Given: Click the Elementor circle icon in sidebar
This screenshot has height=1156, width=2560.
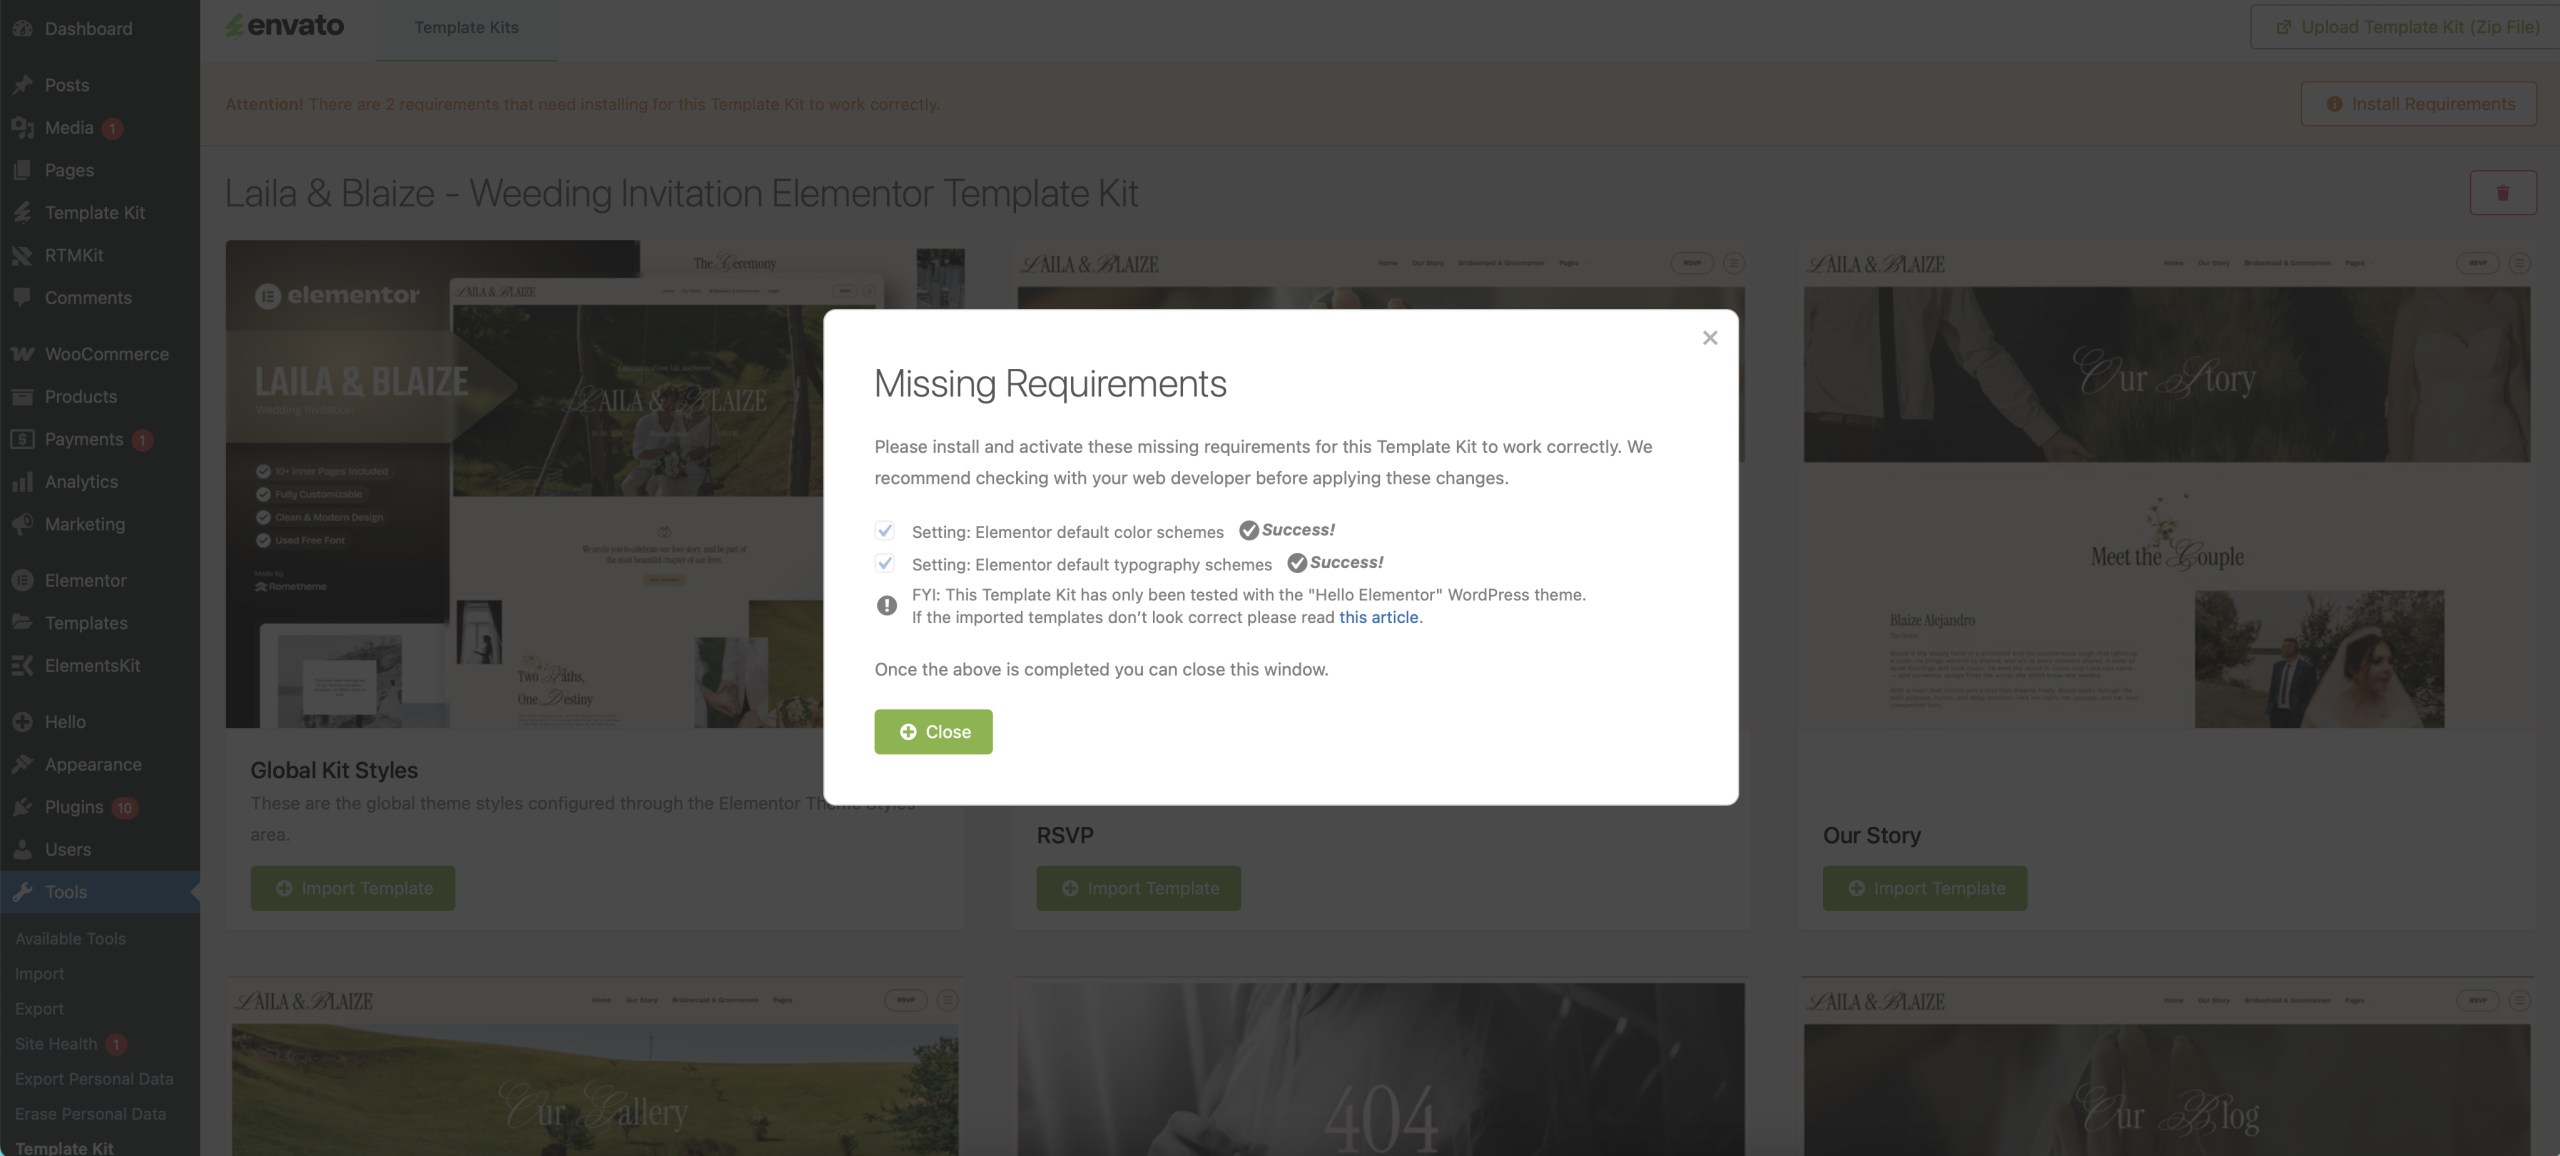Looking at the screenshot, I should [22, 580].
